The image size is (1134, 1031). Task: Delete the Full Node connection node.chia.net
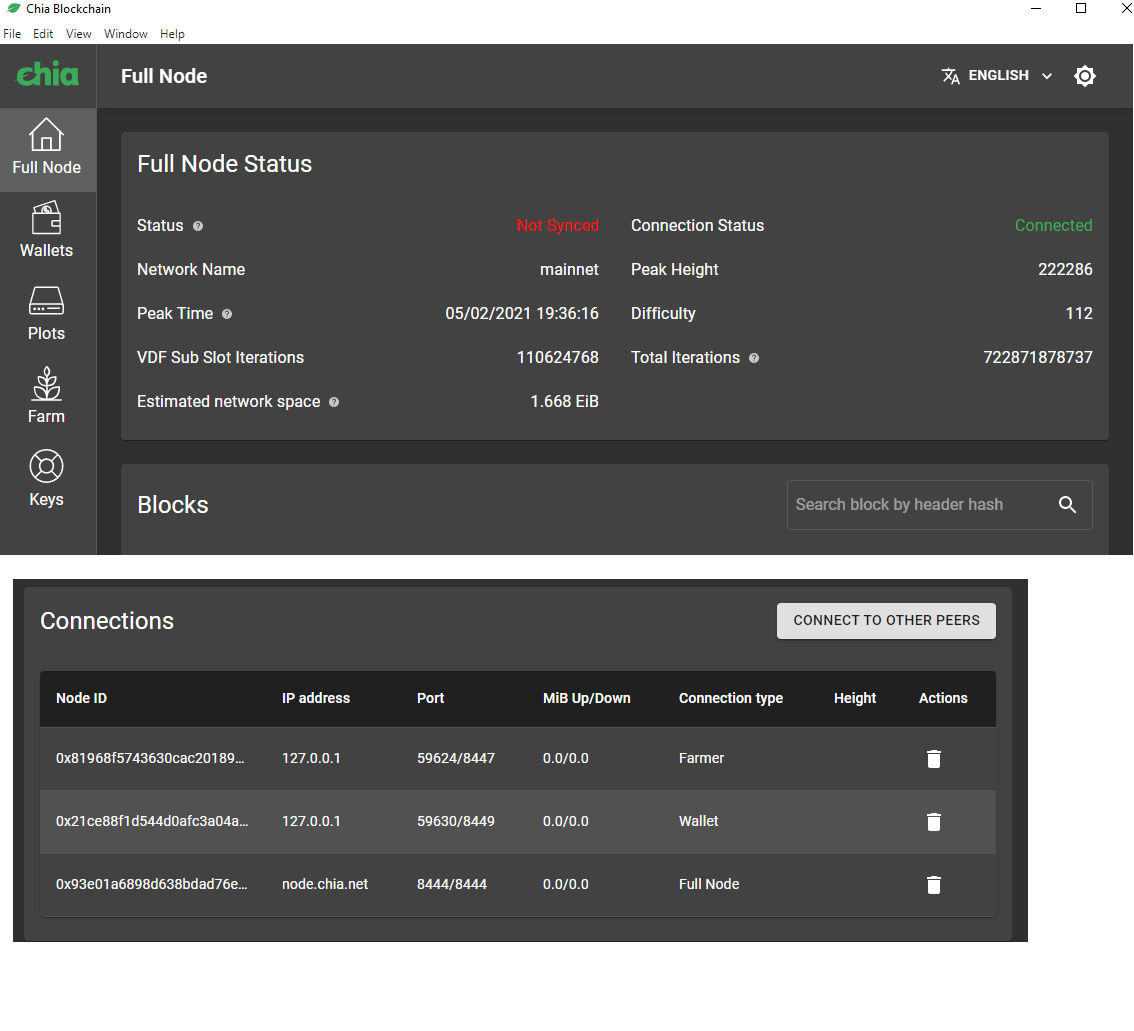point(934,884)
